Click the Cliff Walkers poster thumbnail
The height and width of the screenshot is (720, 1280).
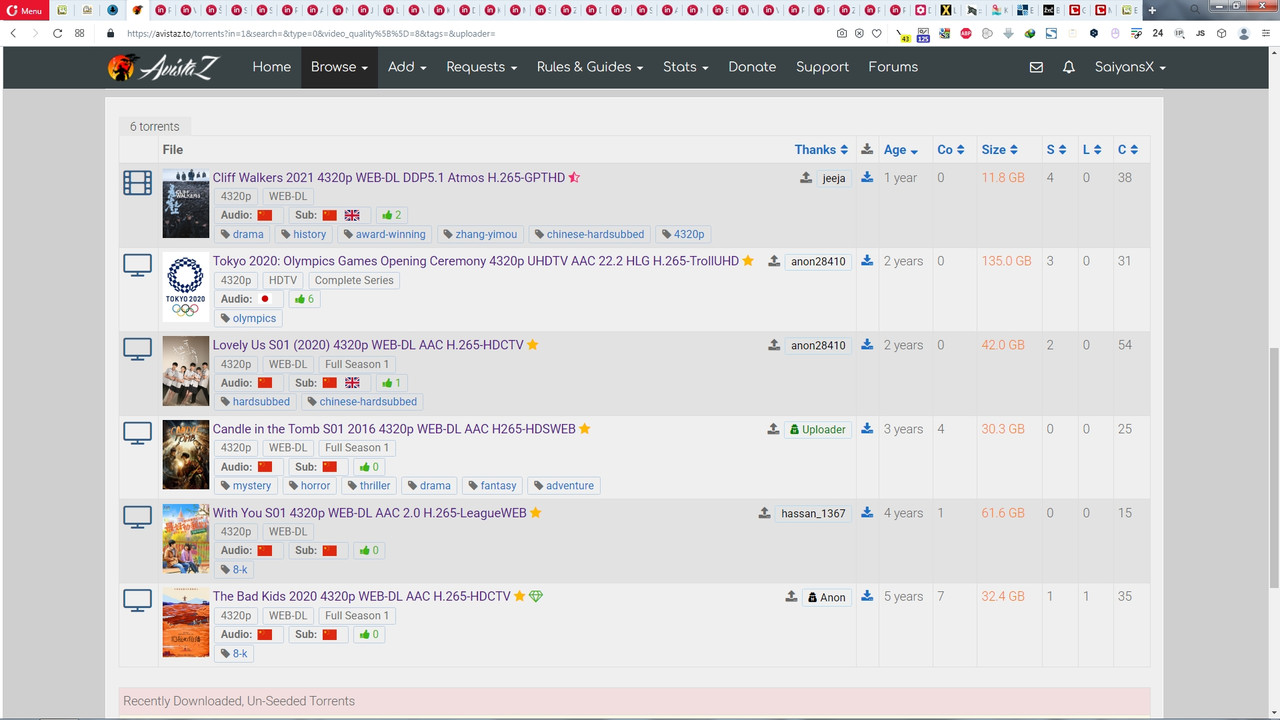pyautogui.click(x=186, y=203)
